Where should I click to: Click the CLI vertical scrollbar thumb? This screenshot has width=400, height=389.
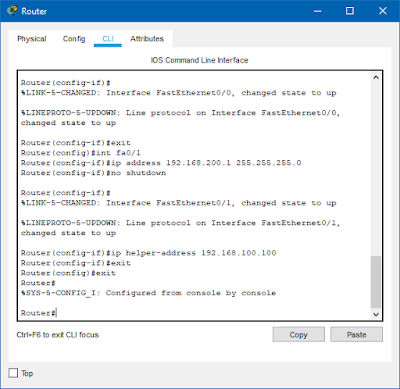pos(376,282)
